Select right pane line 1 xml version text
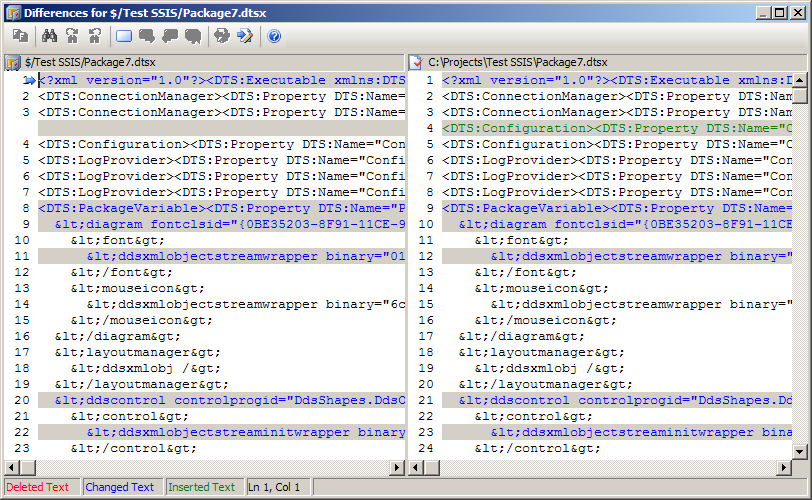The height and width of the screenshot is (500, 812). tap(617, 80)
